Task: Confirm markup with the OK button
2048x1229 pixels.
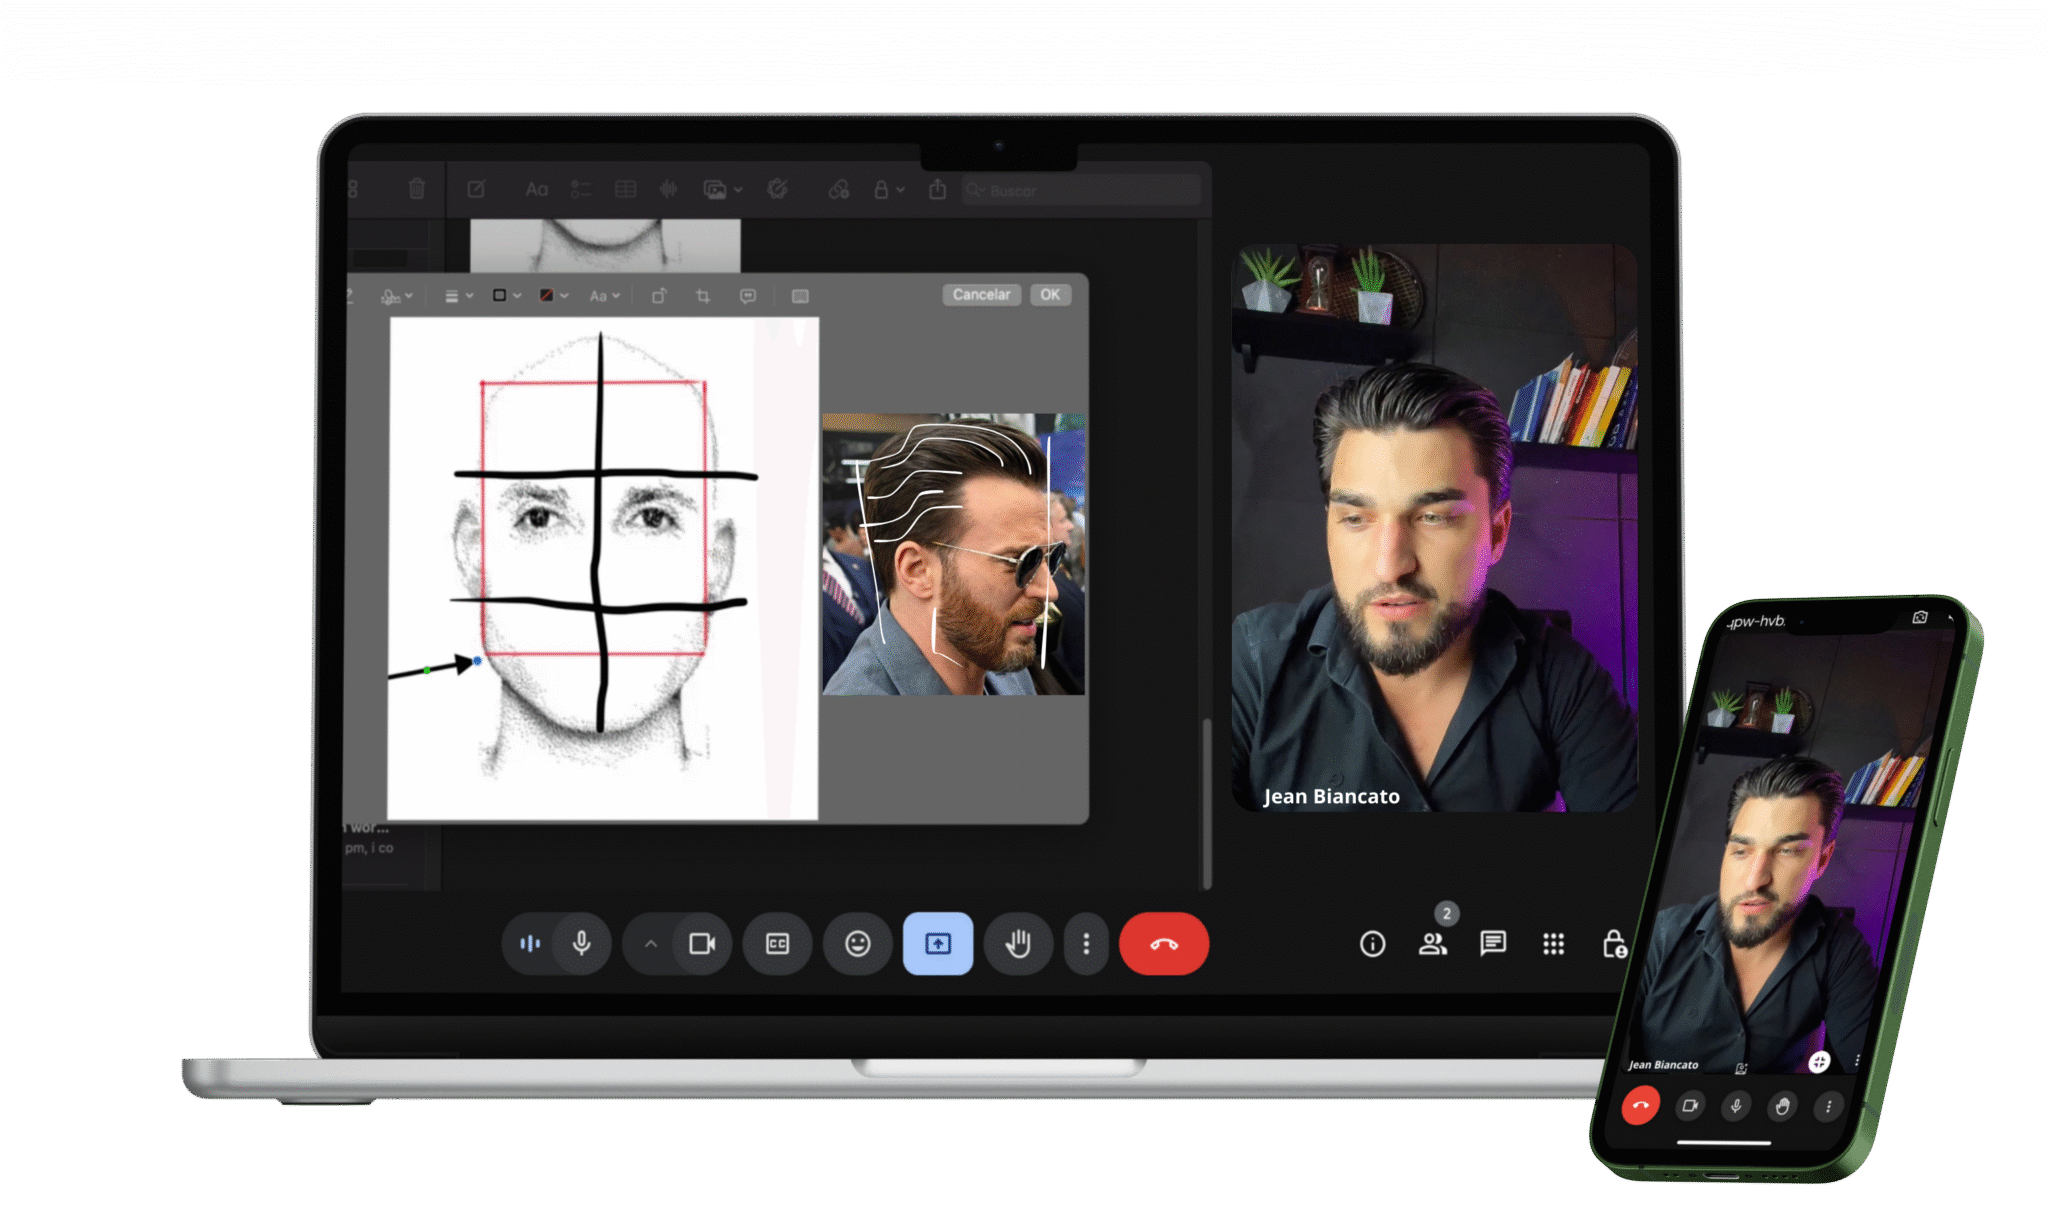Action: point(1050,295)
